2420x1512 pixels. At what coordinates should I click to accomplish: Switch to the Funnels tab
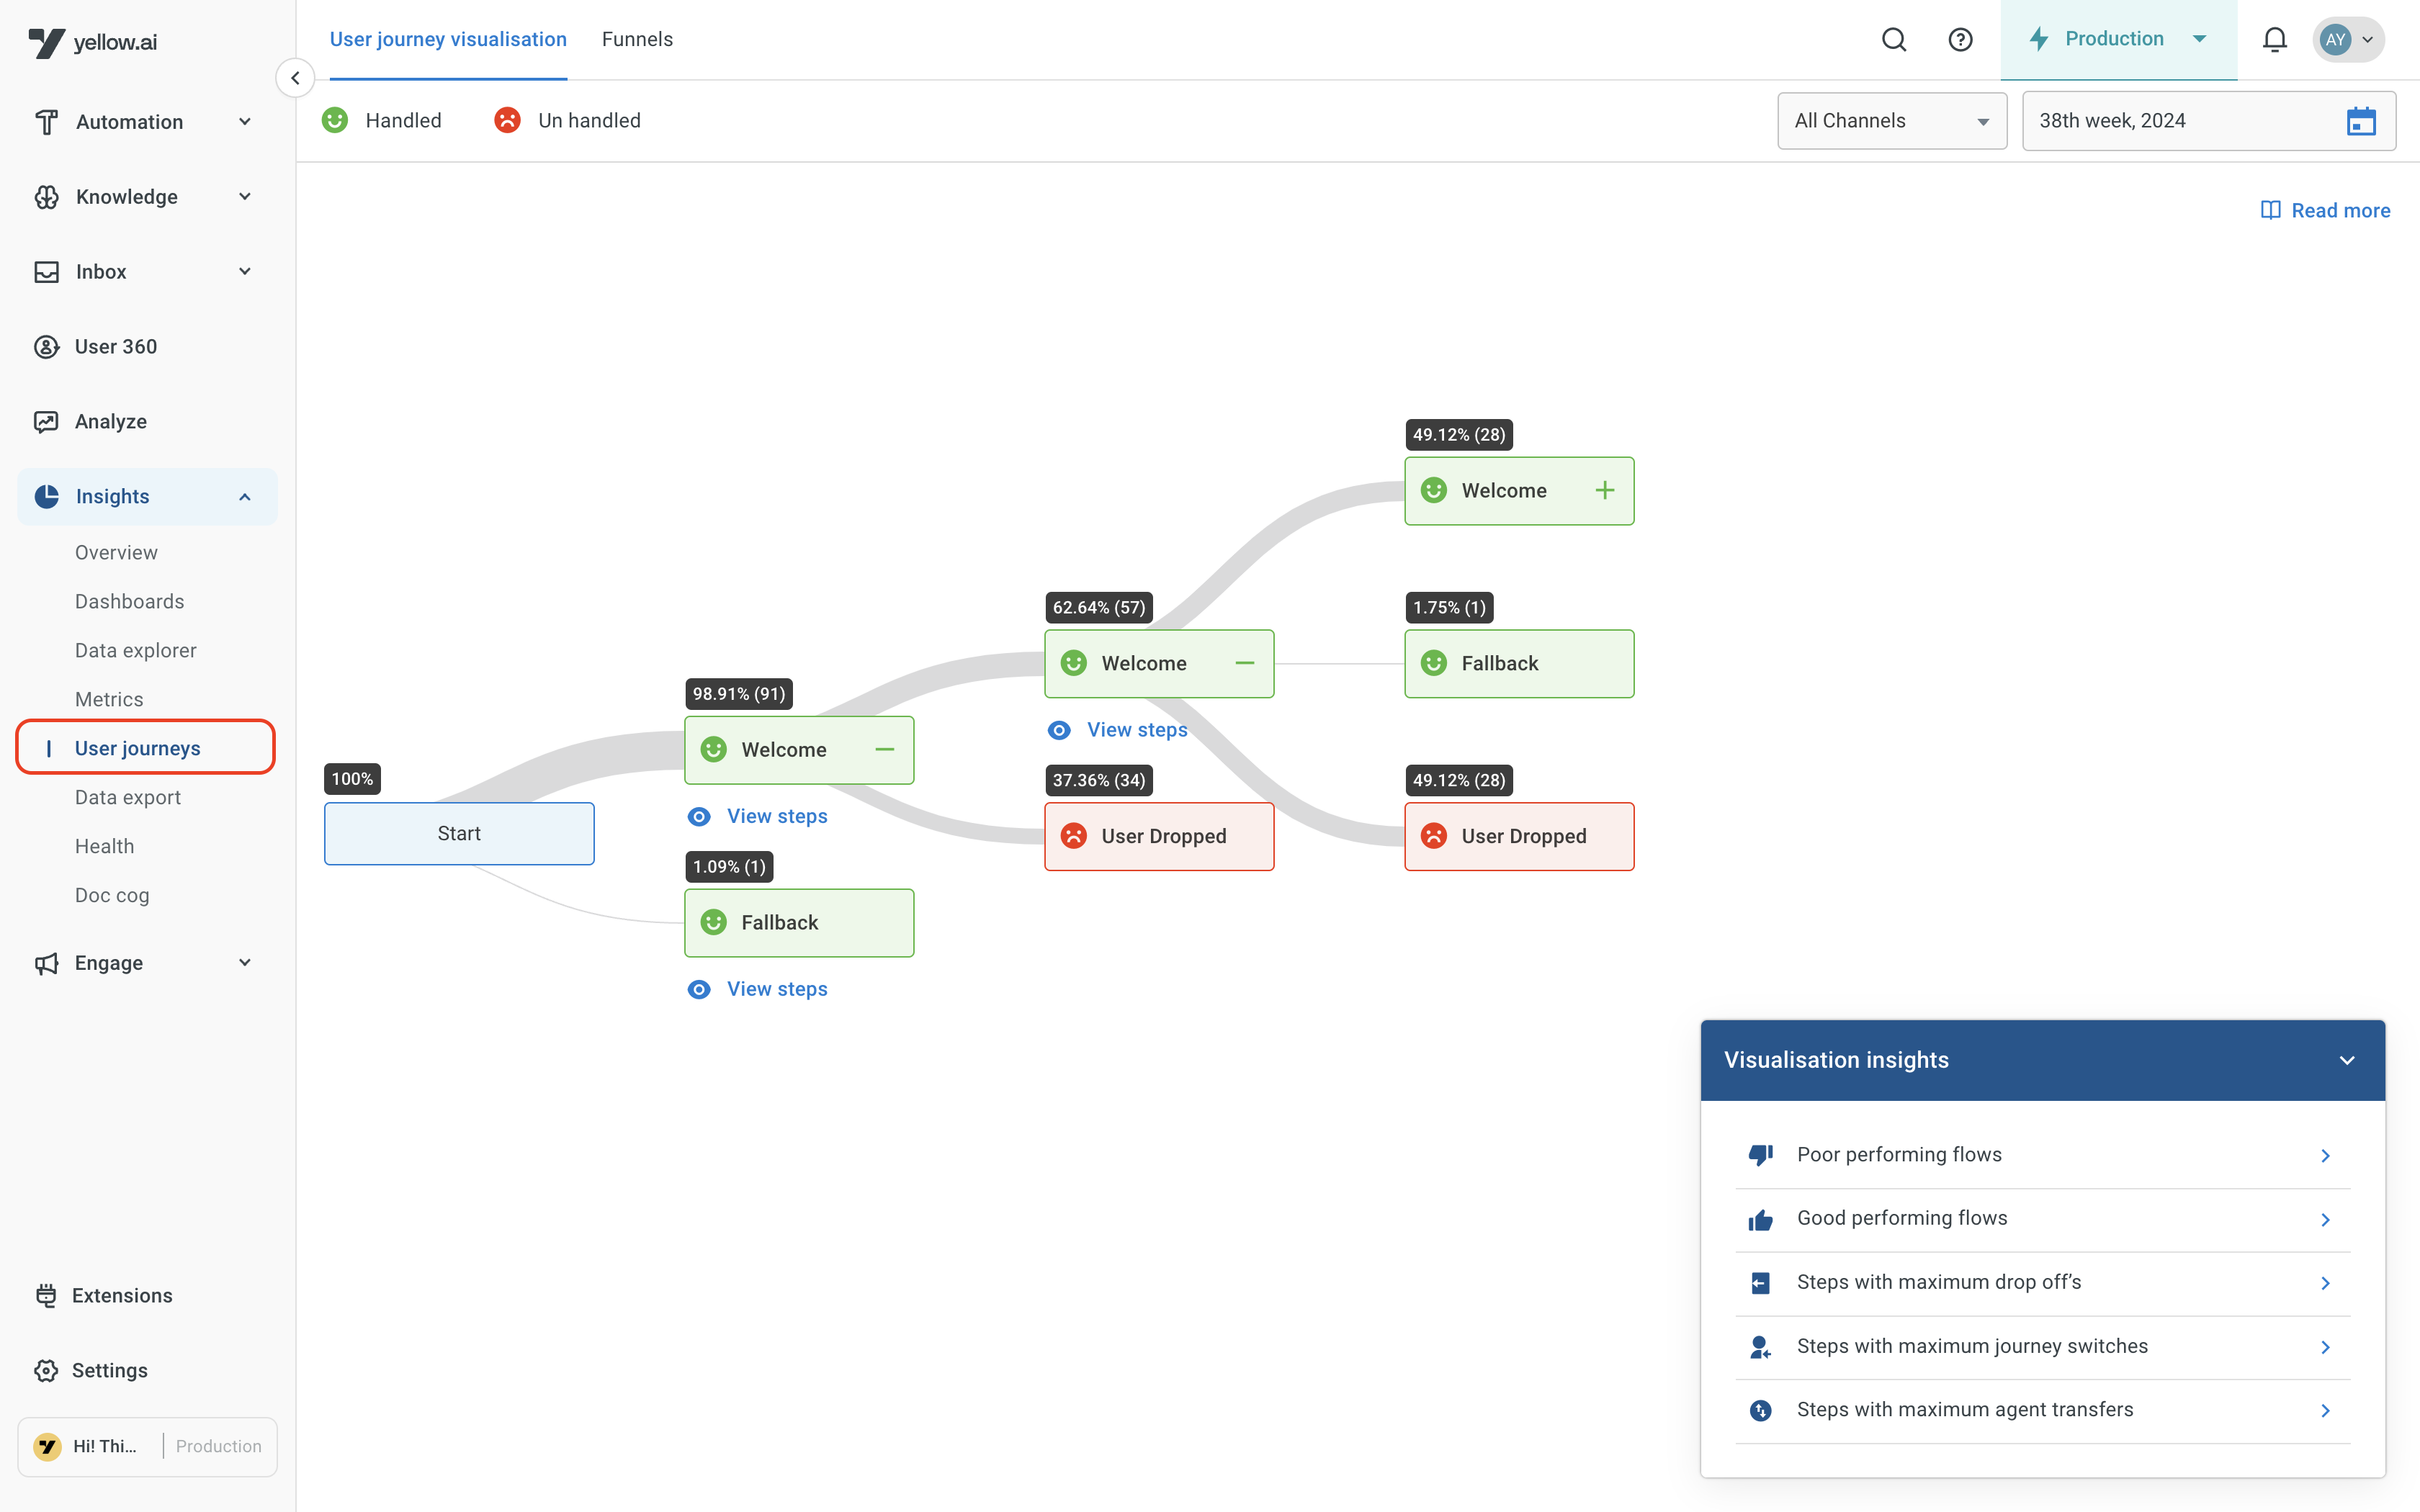tap(637, 40)
